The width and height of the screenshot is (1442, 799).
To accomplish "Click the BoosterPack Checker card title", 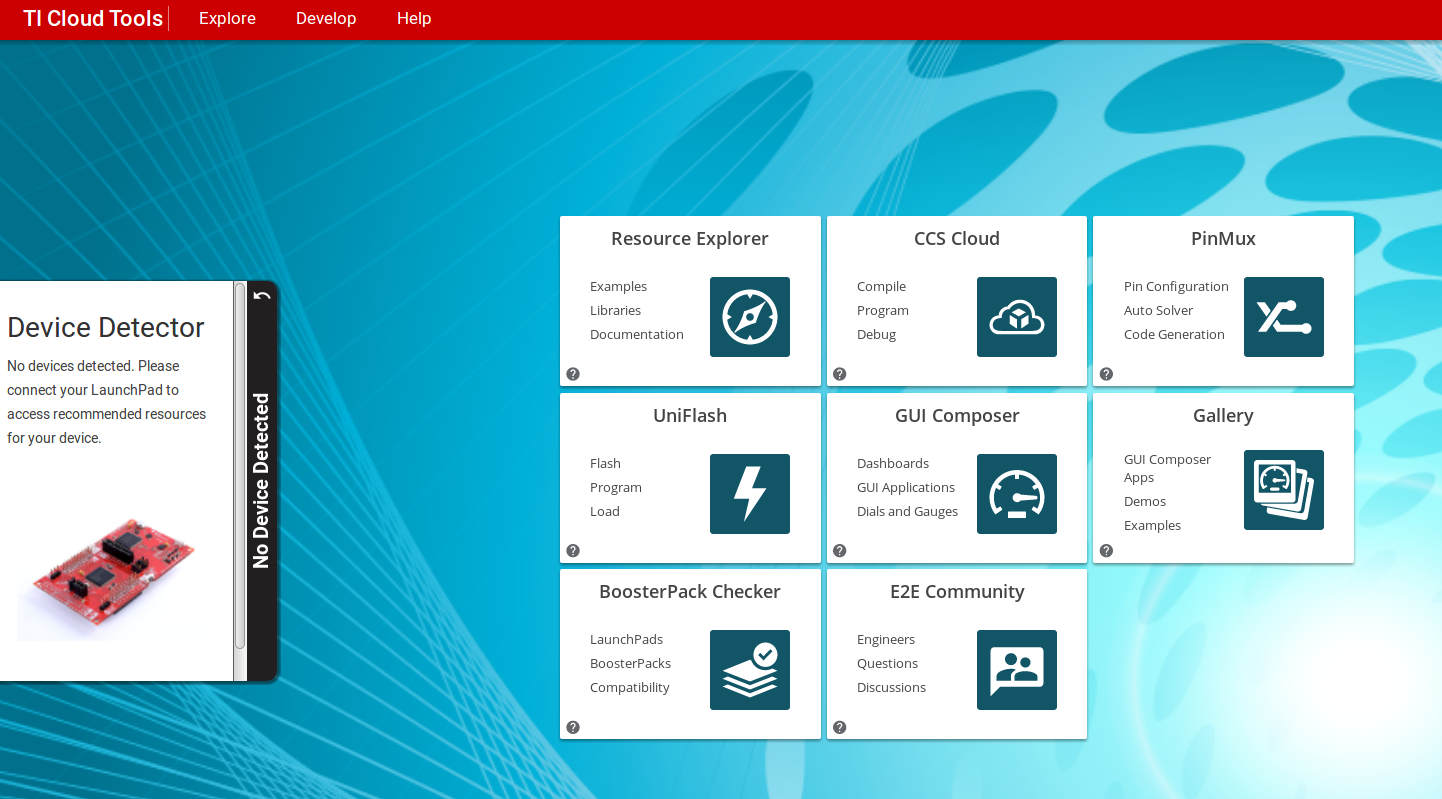I will point(690,592).
